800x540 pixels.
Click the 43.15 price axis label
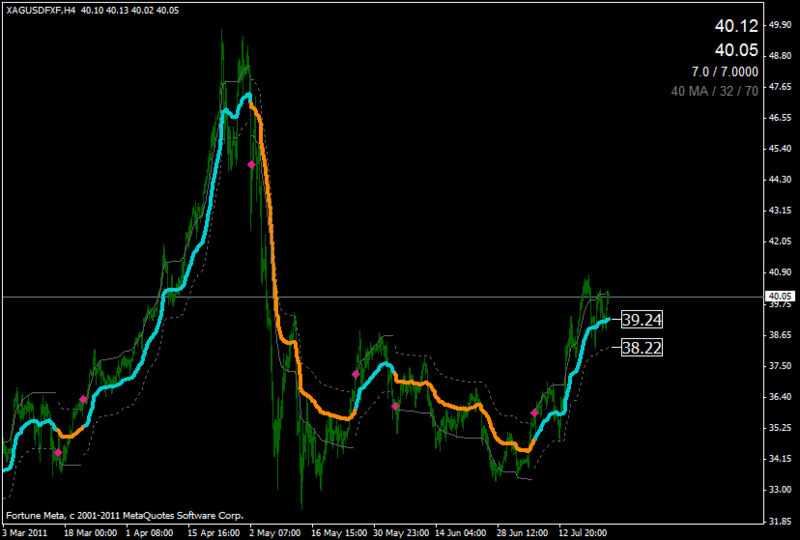(780, 210)
